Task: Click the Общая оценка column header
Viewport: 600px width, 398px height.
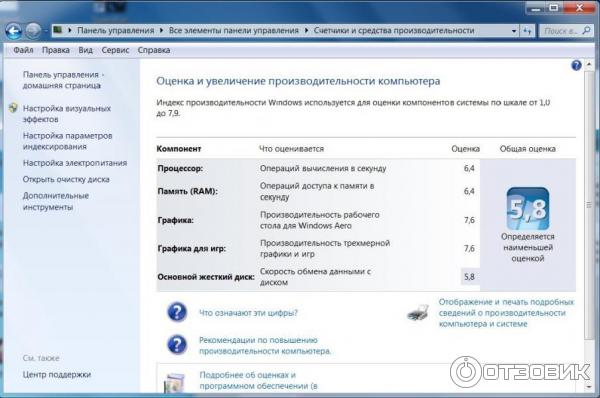Action: click(527, 149)
